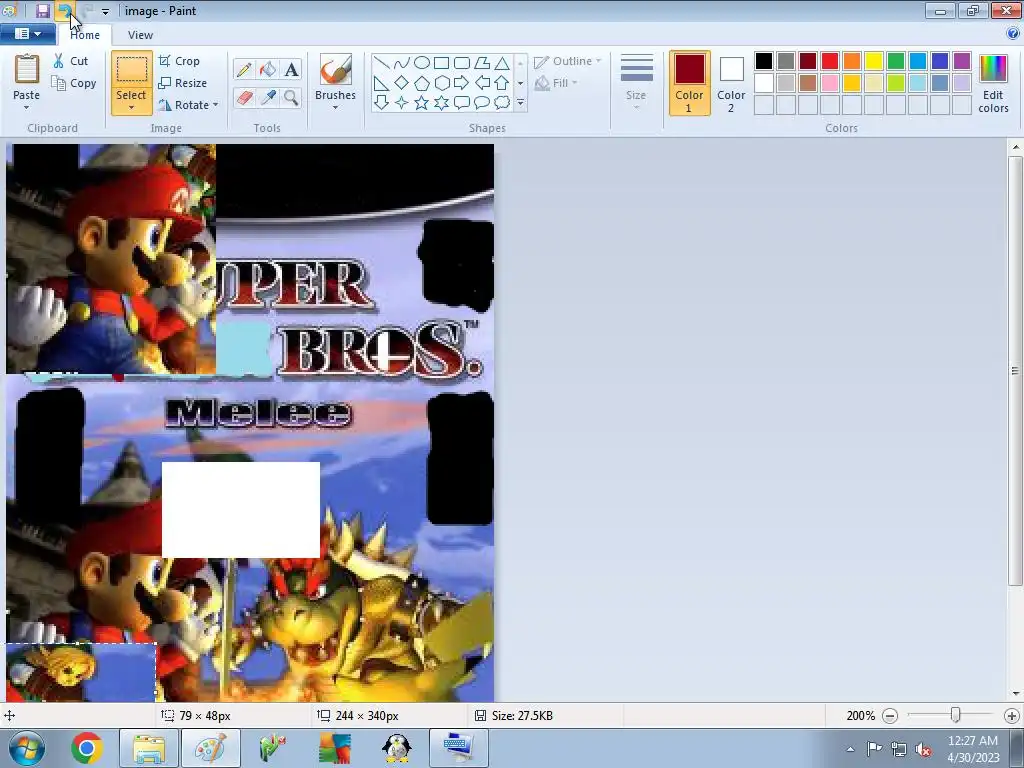Image resolution: width=1024 pixels, height=768 pixels.
Task: Click the Crop button
Action: point(179,61)
